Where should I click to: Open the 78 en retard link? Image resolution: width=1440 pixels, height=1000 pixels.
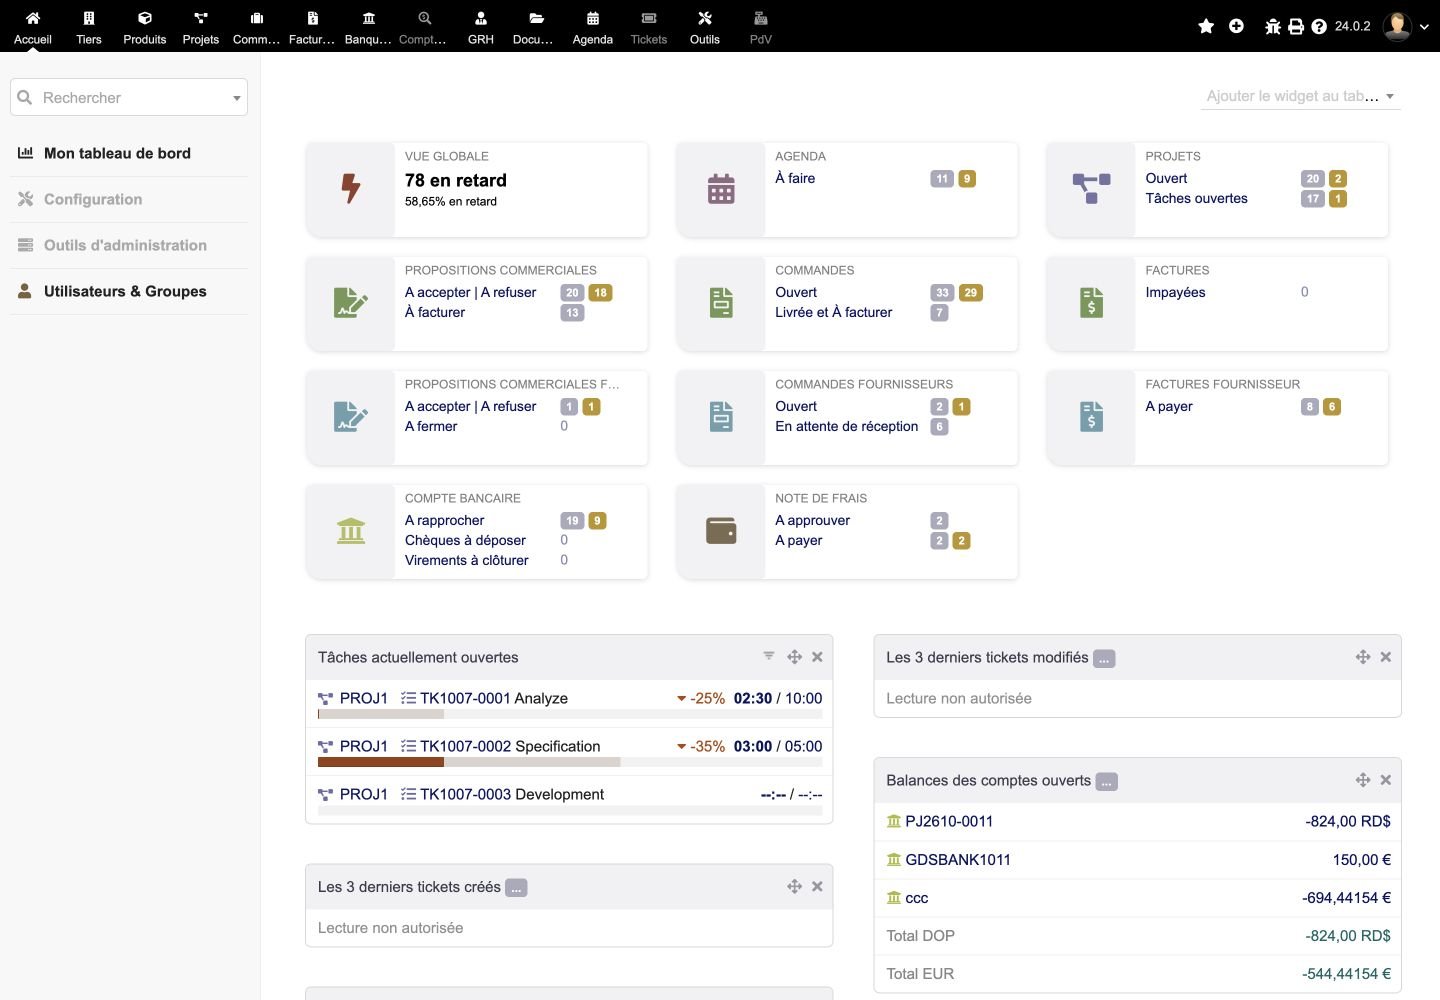[456, 180]
